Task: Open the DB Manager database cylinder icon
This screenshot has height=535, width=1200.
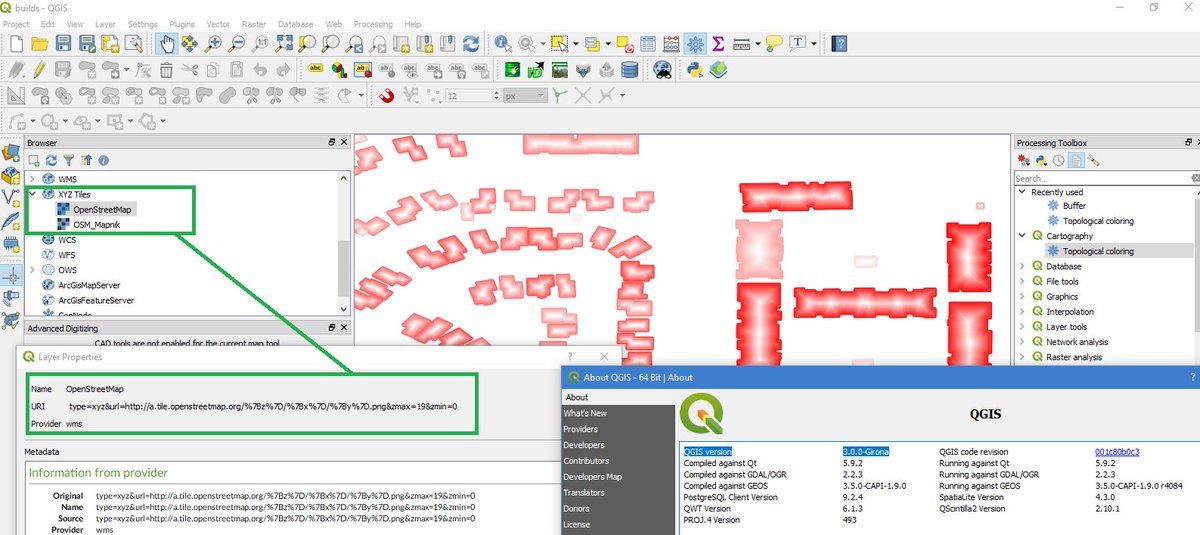Action: [x=629, y=70]
